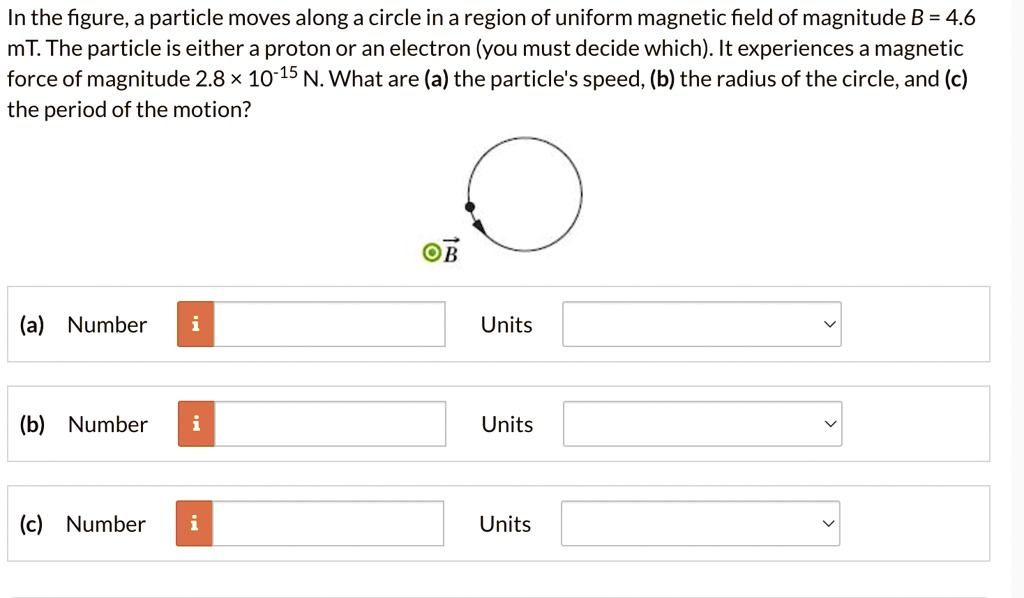
Task: Click inside the part (b) Number input
Action: 330,423
